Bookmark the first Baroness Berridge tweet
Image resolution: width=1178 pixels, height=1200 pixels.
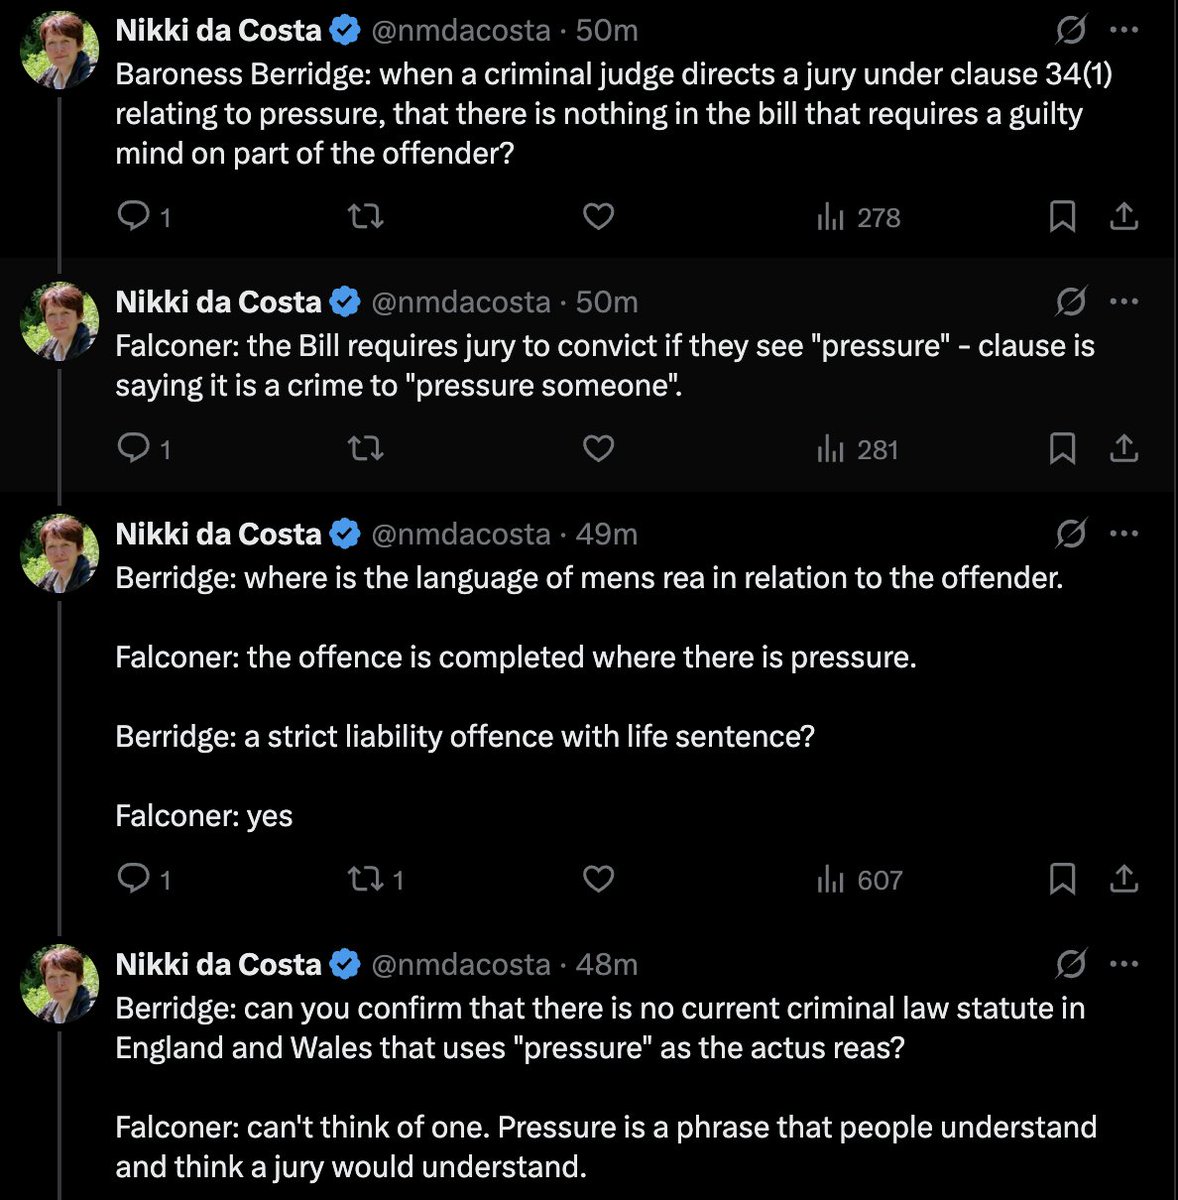pos(1061,216)
